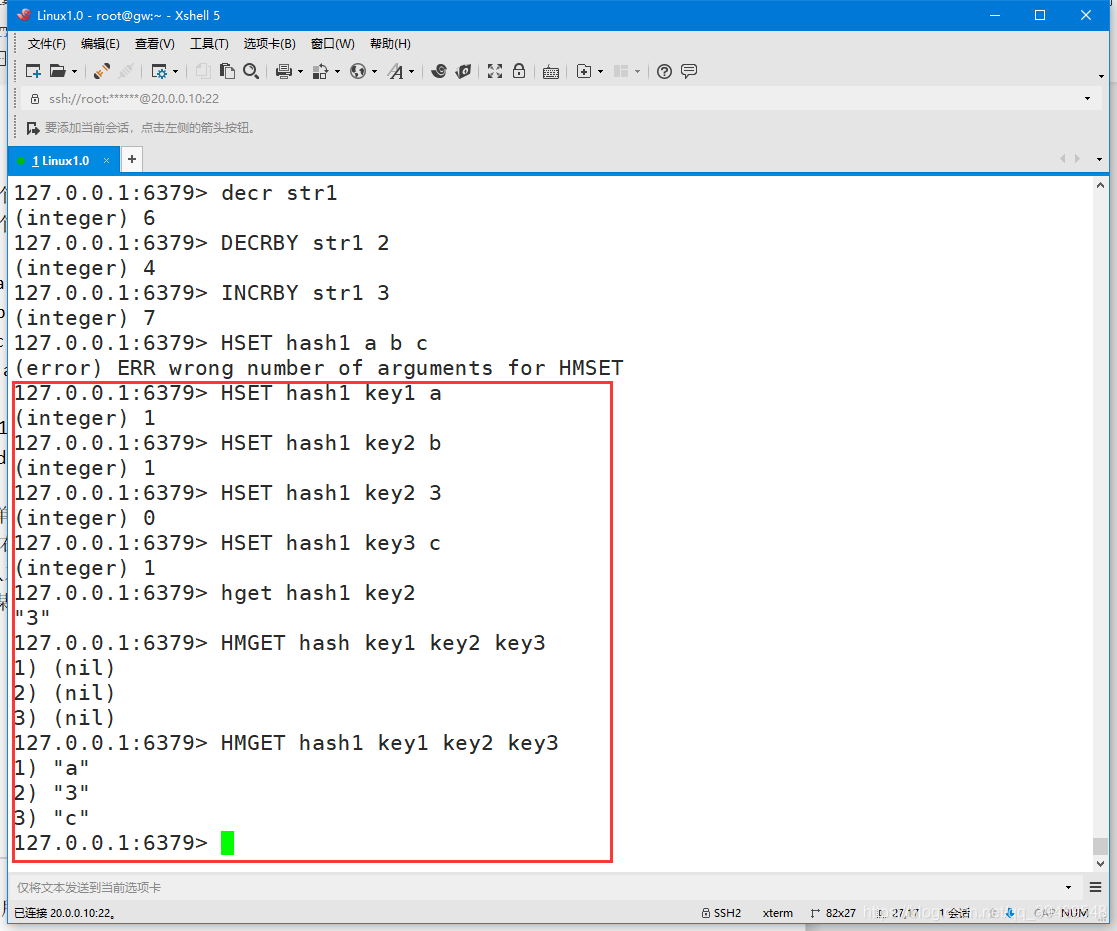Click the 'ERR wrong number of arguments' line
Screen dimensions: 1117x931
(318, 368)
